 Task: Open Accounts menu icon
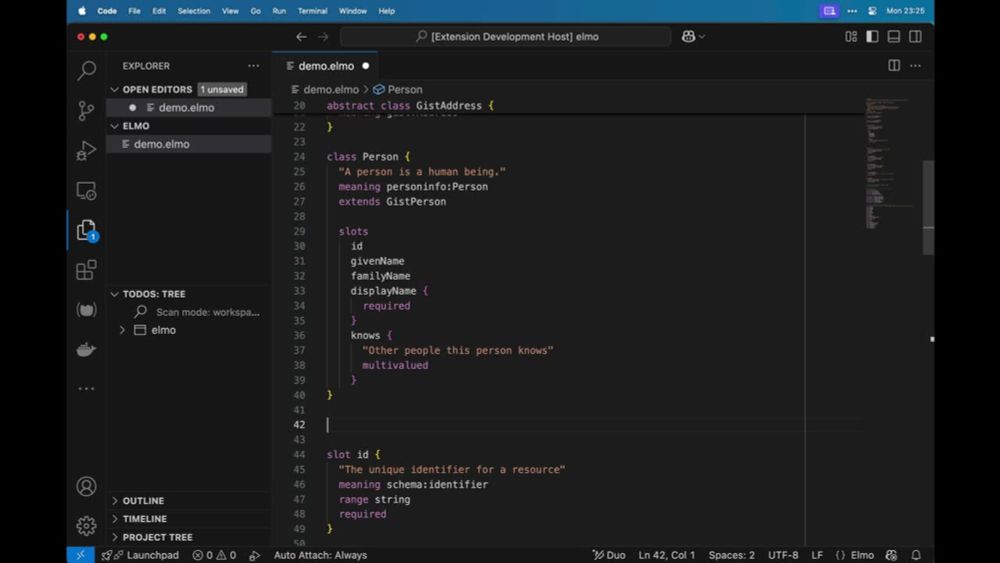tap(86, 486)
